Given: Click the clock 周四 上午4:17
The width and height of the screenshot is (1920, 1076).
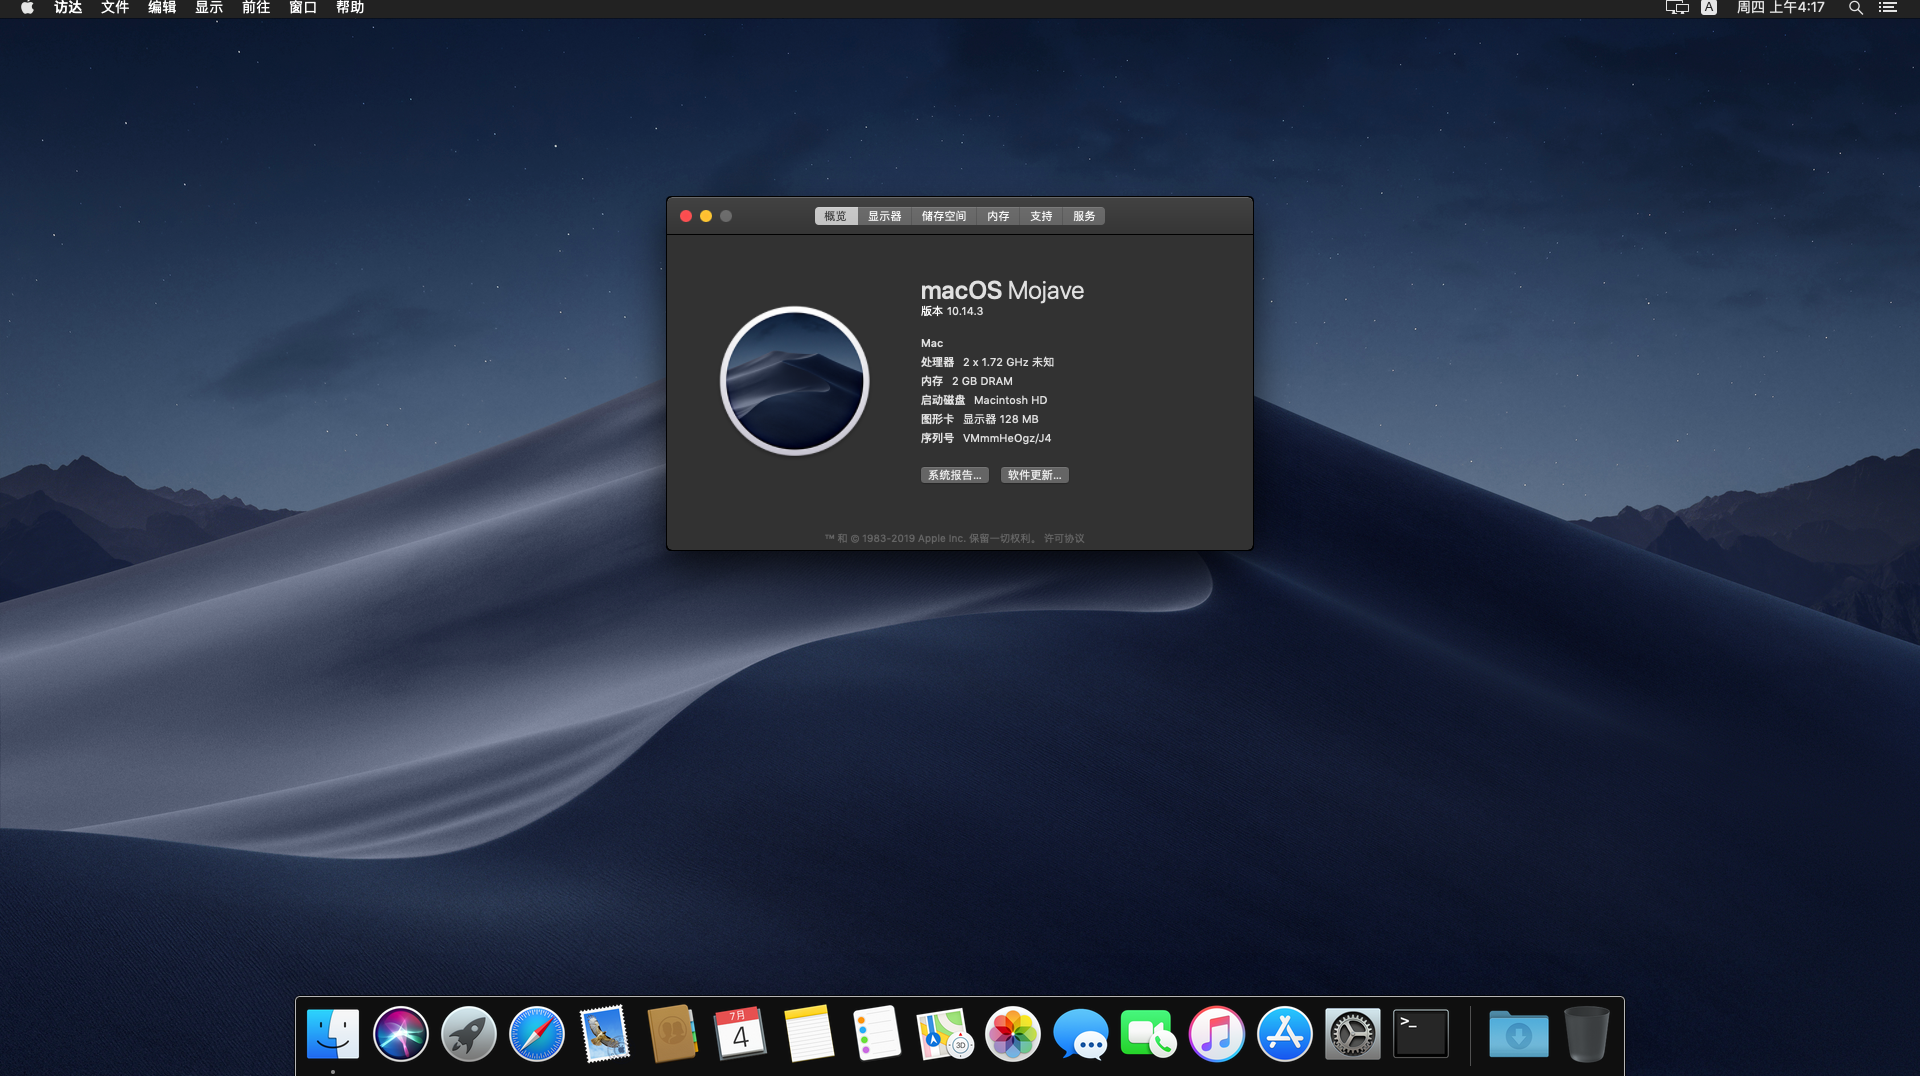Looking at the screenshot, I should [x=1780, y=8].
